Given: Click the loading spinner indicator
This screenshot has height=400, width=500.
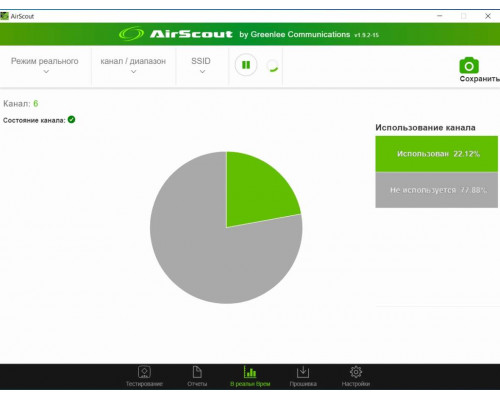Looking at the screenshot, I should click(x=272, y=66).
